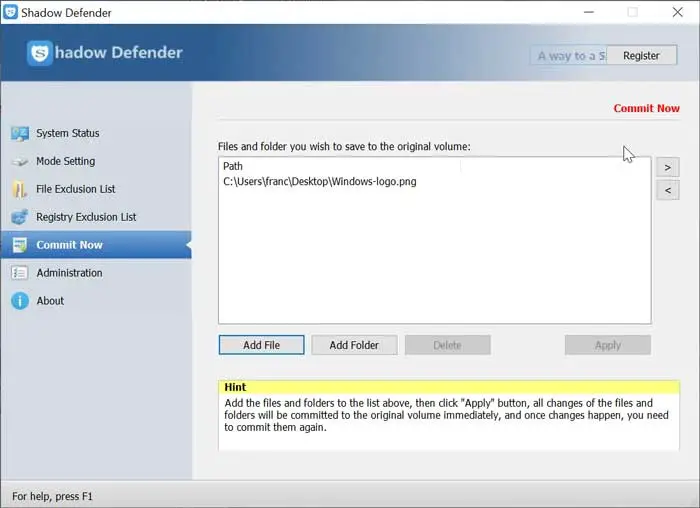Click the left arrow button beside list
Image resolution: width=700 pixels, height=508 pixels.
[668, 191]
